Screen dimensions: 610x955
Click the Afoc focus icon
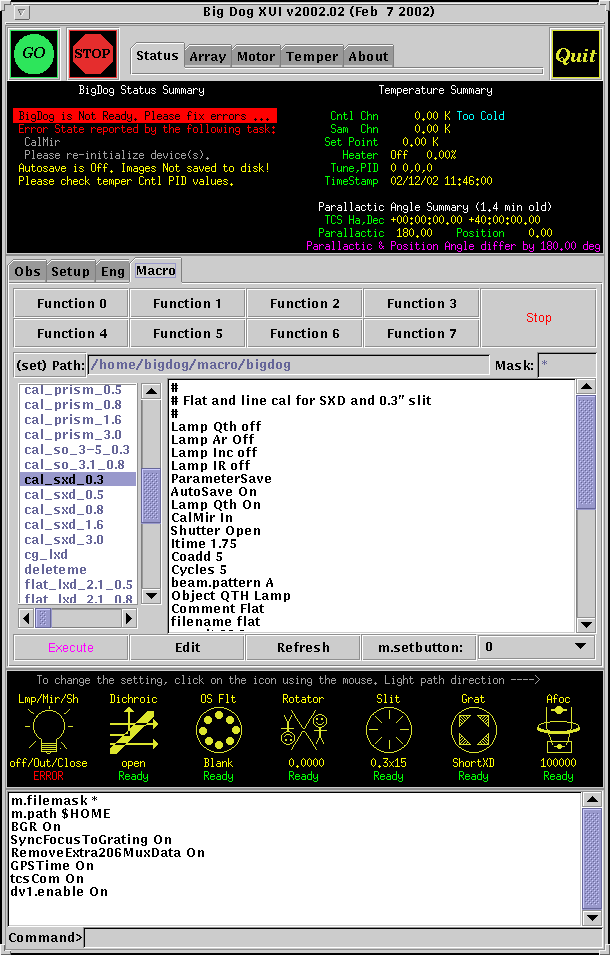pyautogui.click(x=558, y=731)
